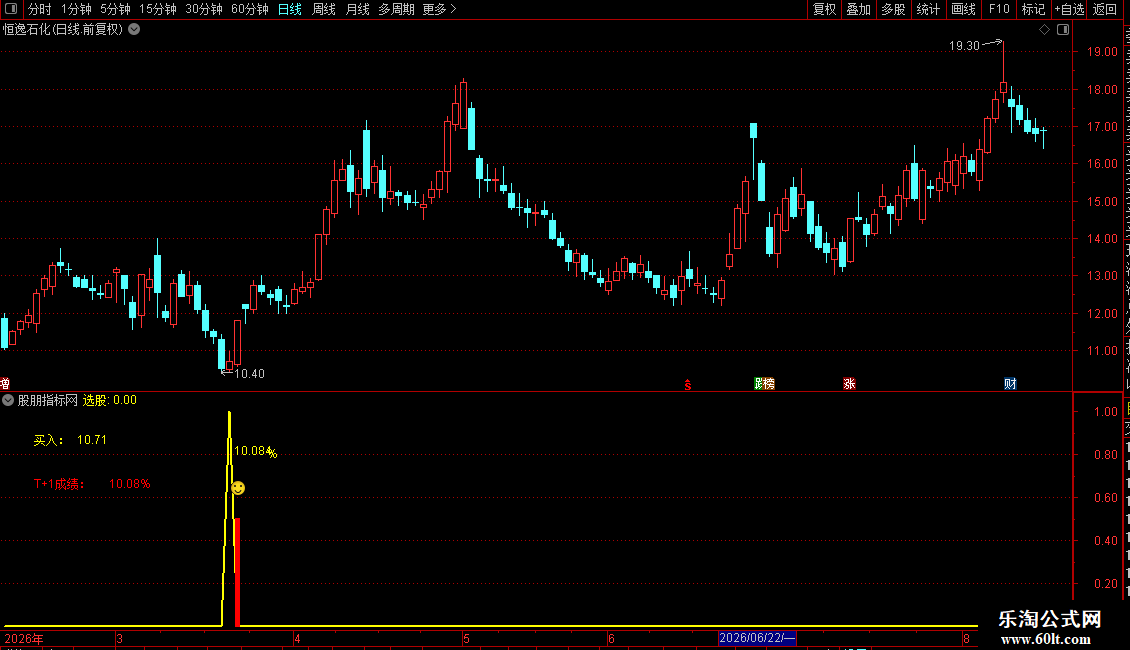Select the 1分钟 period tab
The width and height of the screenshot is (1130, 650).
click(x=76, y=9)
